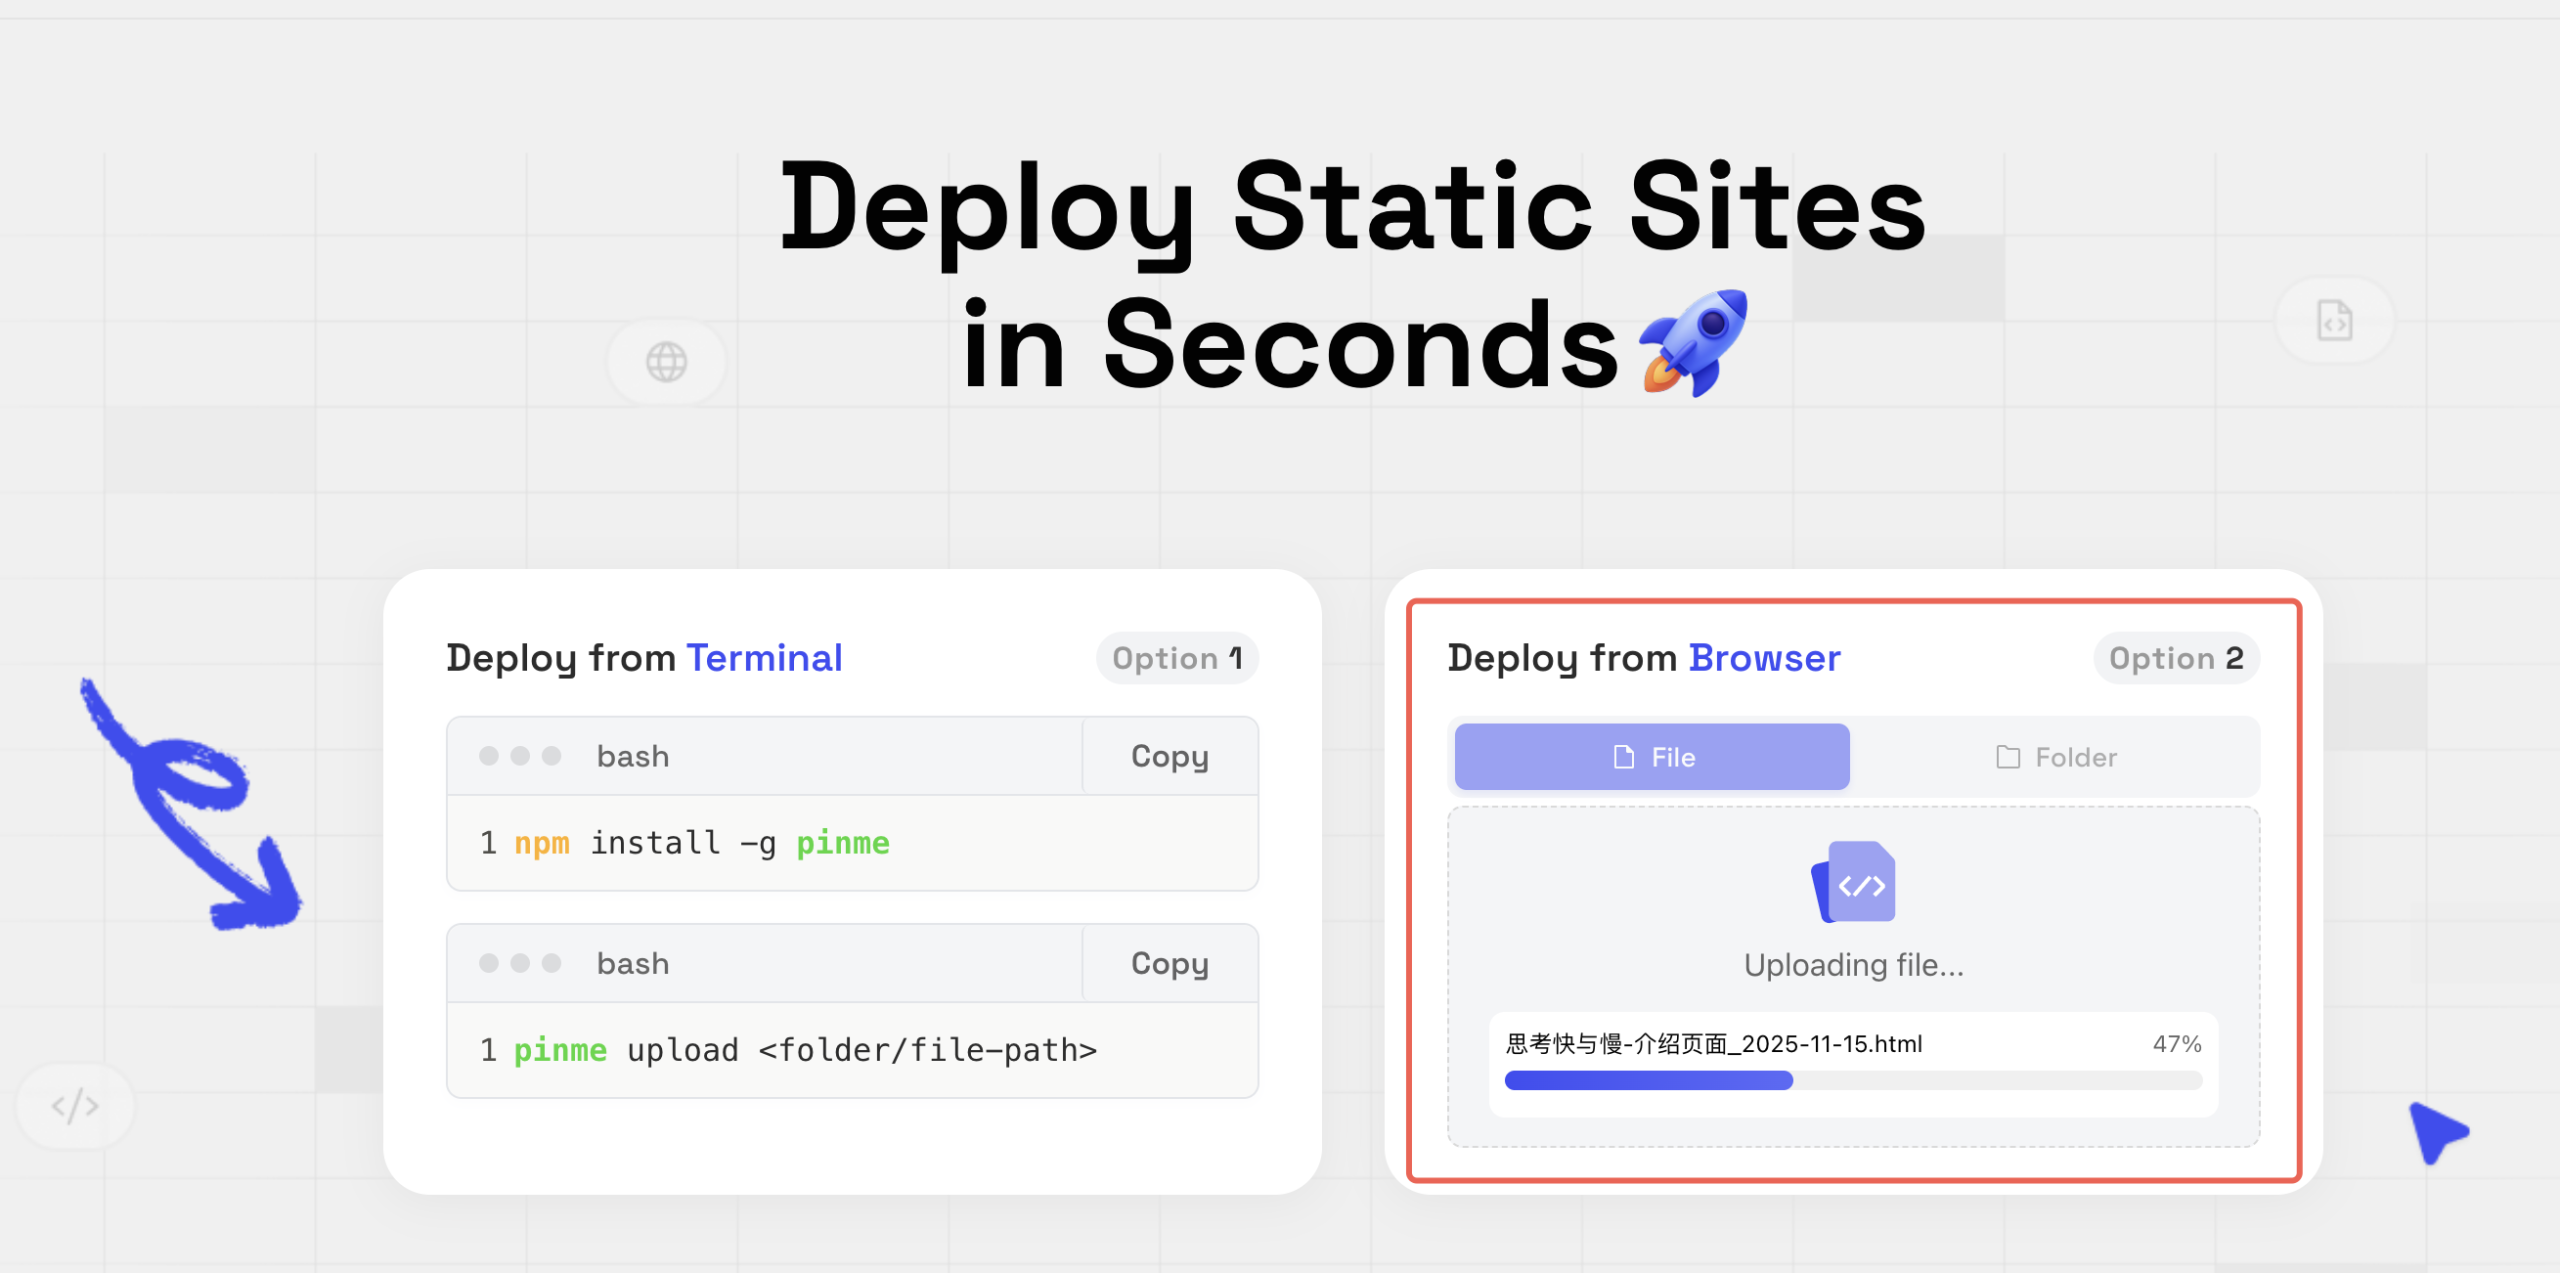Click the Option 2 badge
2560x1273 pixels.
(x=2175, y=658)
